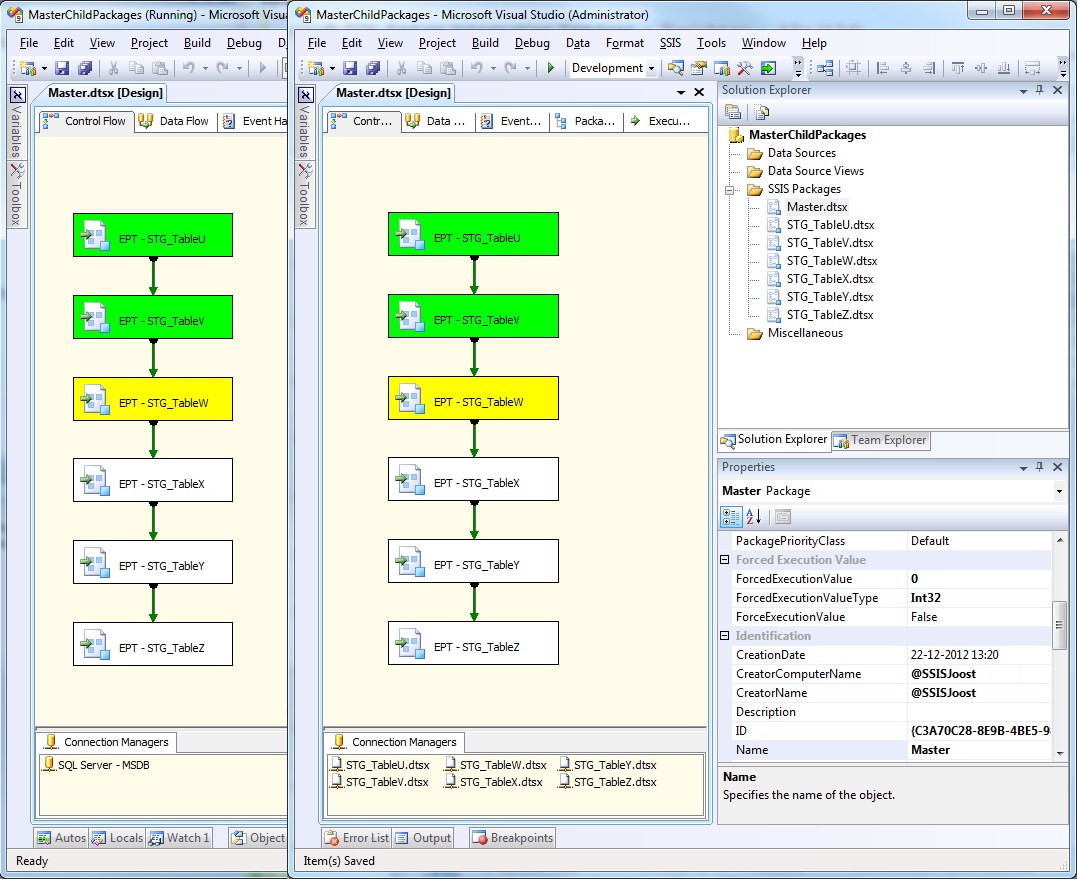Click the Properties panel vertical scrollbar

pos(1060,646)
